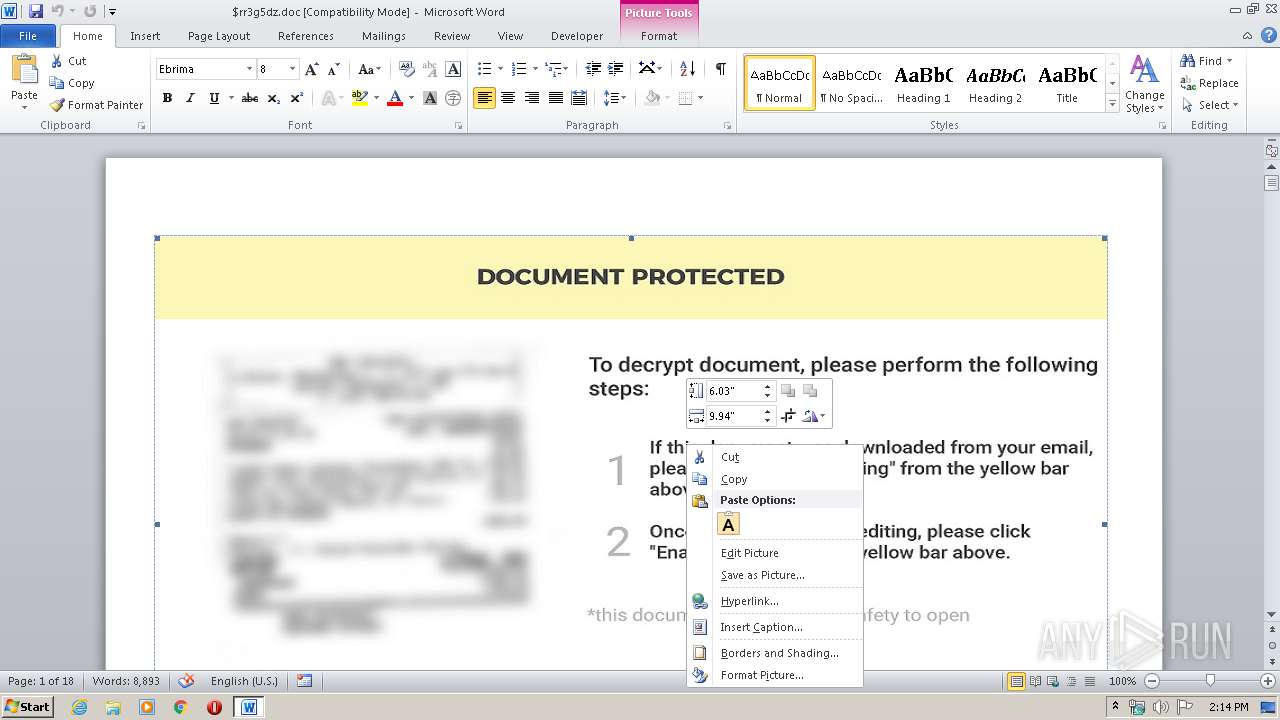
Task: Click the Zoom level 100% button
Action: click(x=1122, y=681)
